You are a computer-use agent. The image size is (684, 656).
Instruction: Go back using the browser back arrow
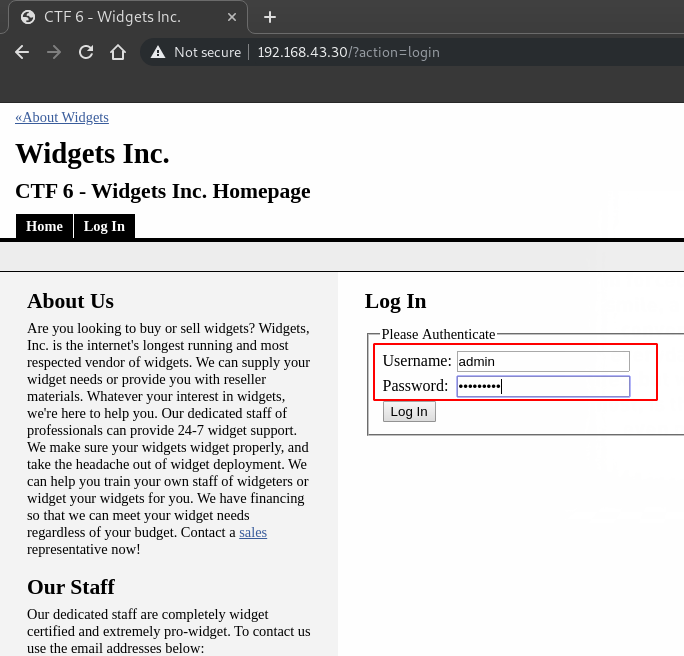click(x=22, y=52)
